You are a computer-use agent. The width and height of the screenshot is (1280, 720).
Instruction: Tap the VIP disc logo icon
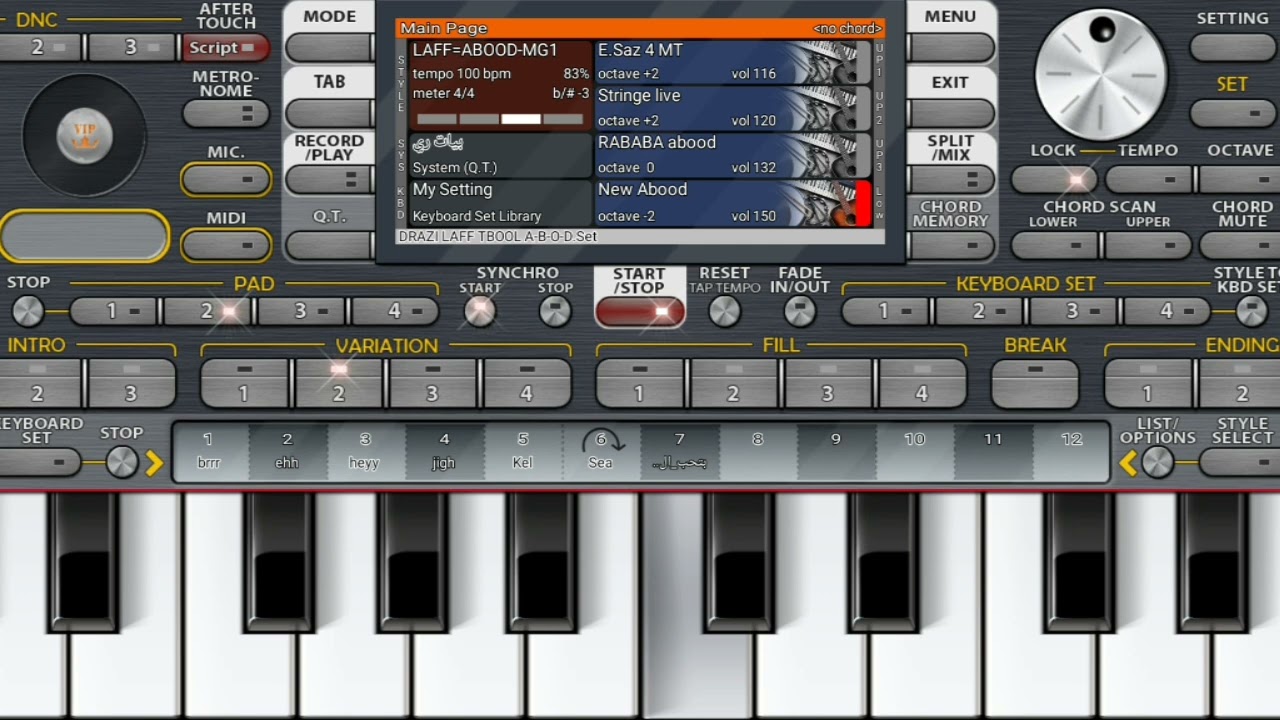85,134
